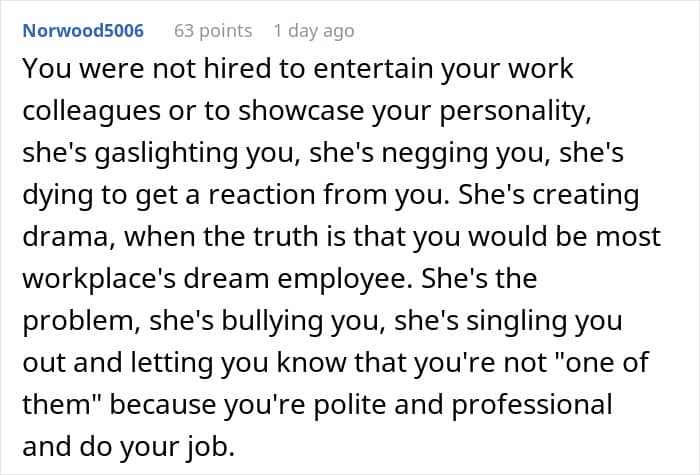Click the word showcase in the comment
This screenshot has height=475, width=700.
301,111
